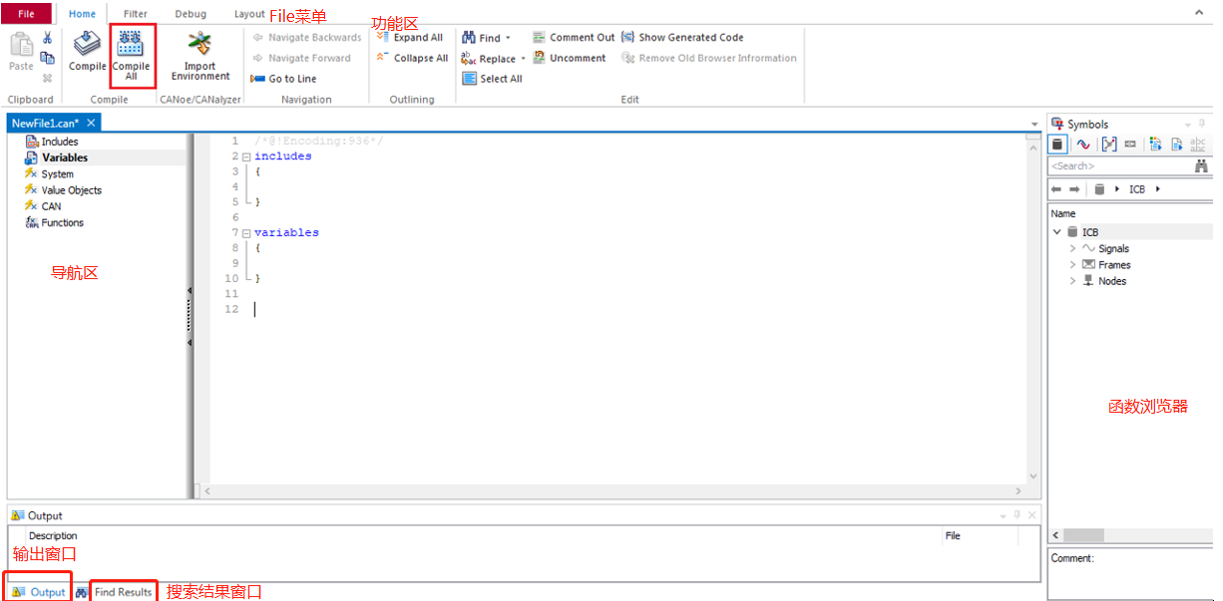Click Show Generated Code

(x=682, y=38)
